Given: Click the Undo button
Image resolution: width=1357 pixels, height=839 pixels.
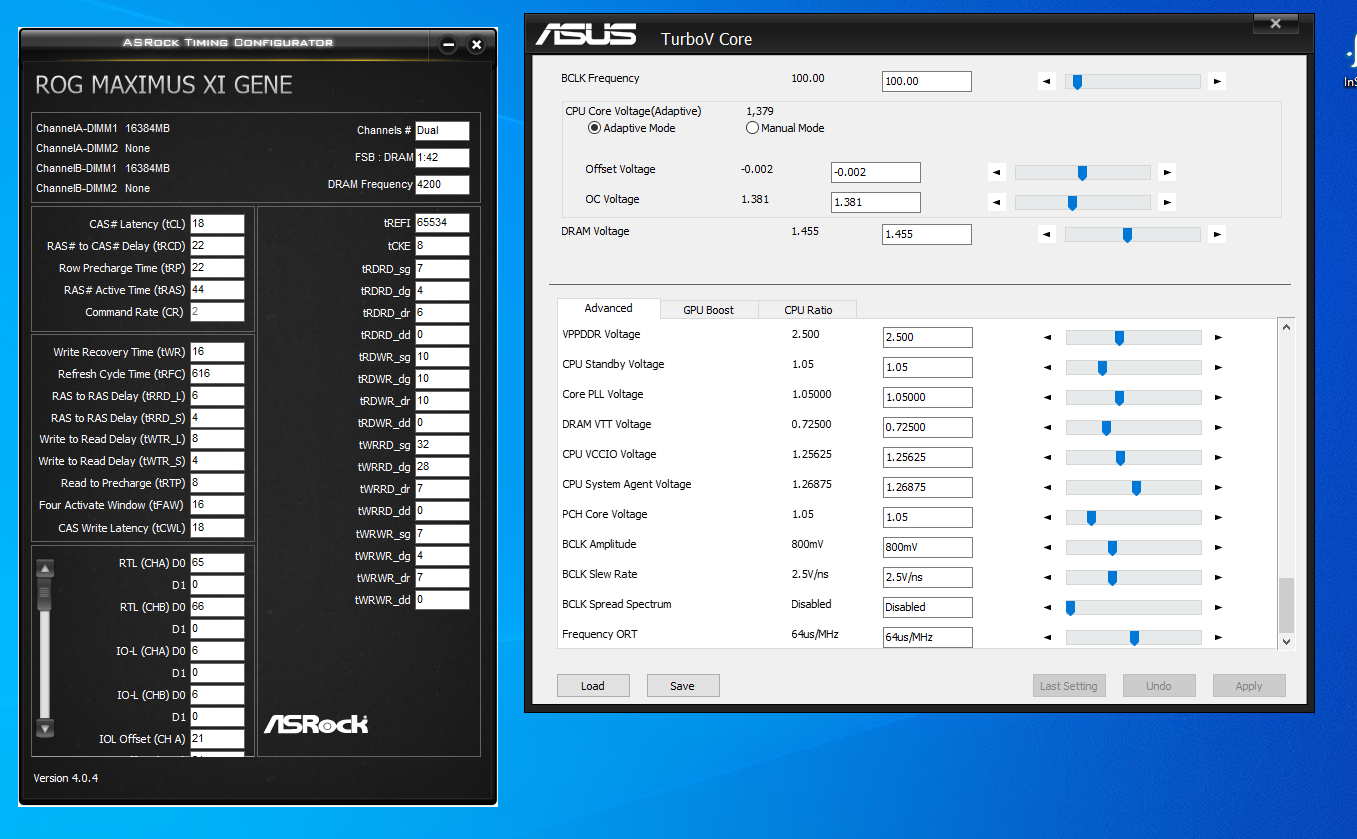Looking at the screenshot, I should (x=1159, y=686).
